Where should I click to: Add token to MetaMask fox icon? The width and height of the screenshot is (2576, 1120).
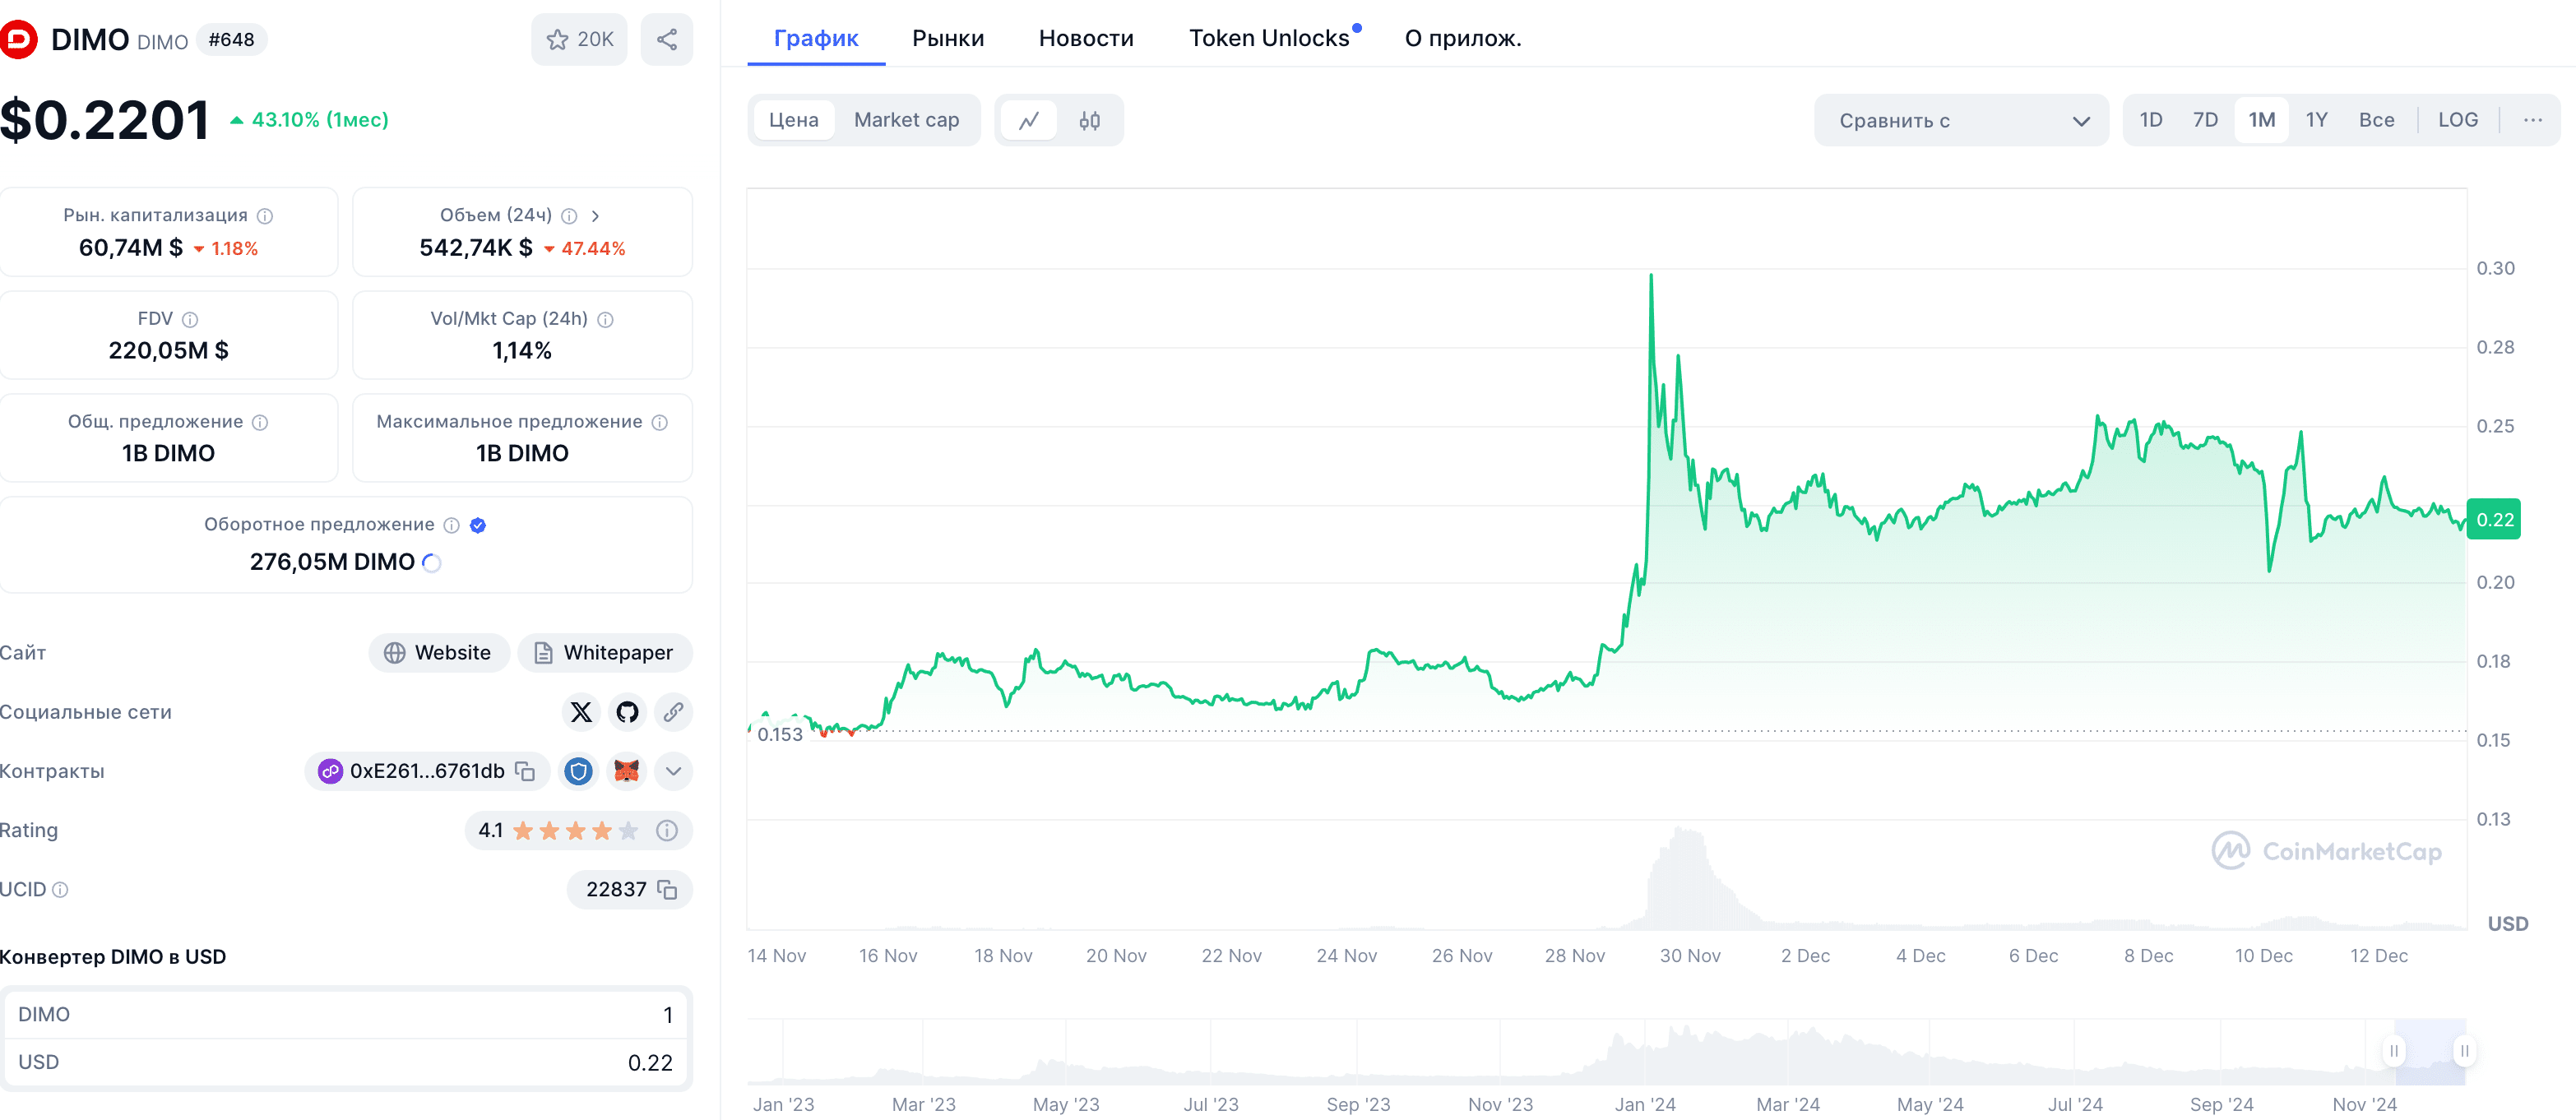tap(626, 771)
